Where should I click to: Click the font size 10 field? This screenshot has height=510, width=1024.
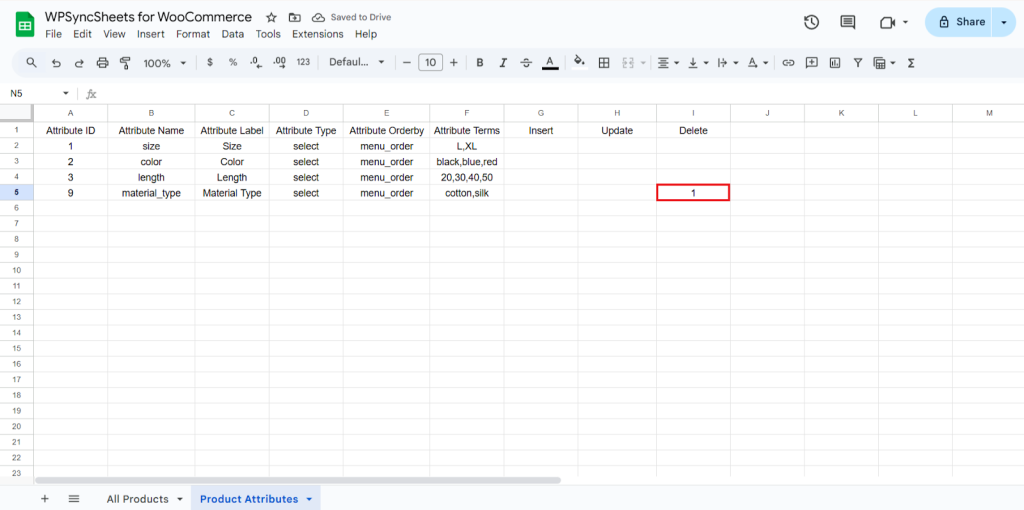[x=430, y=63]
